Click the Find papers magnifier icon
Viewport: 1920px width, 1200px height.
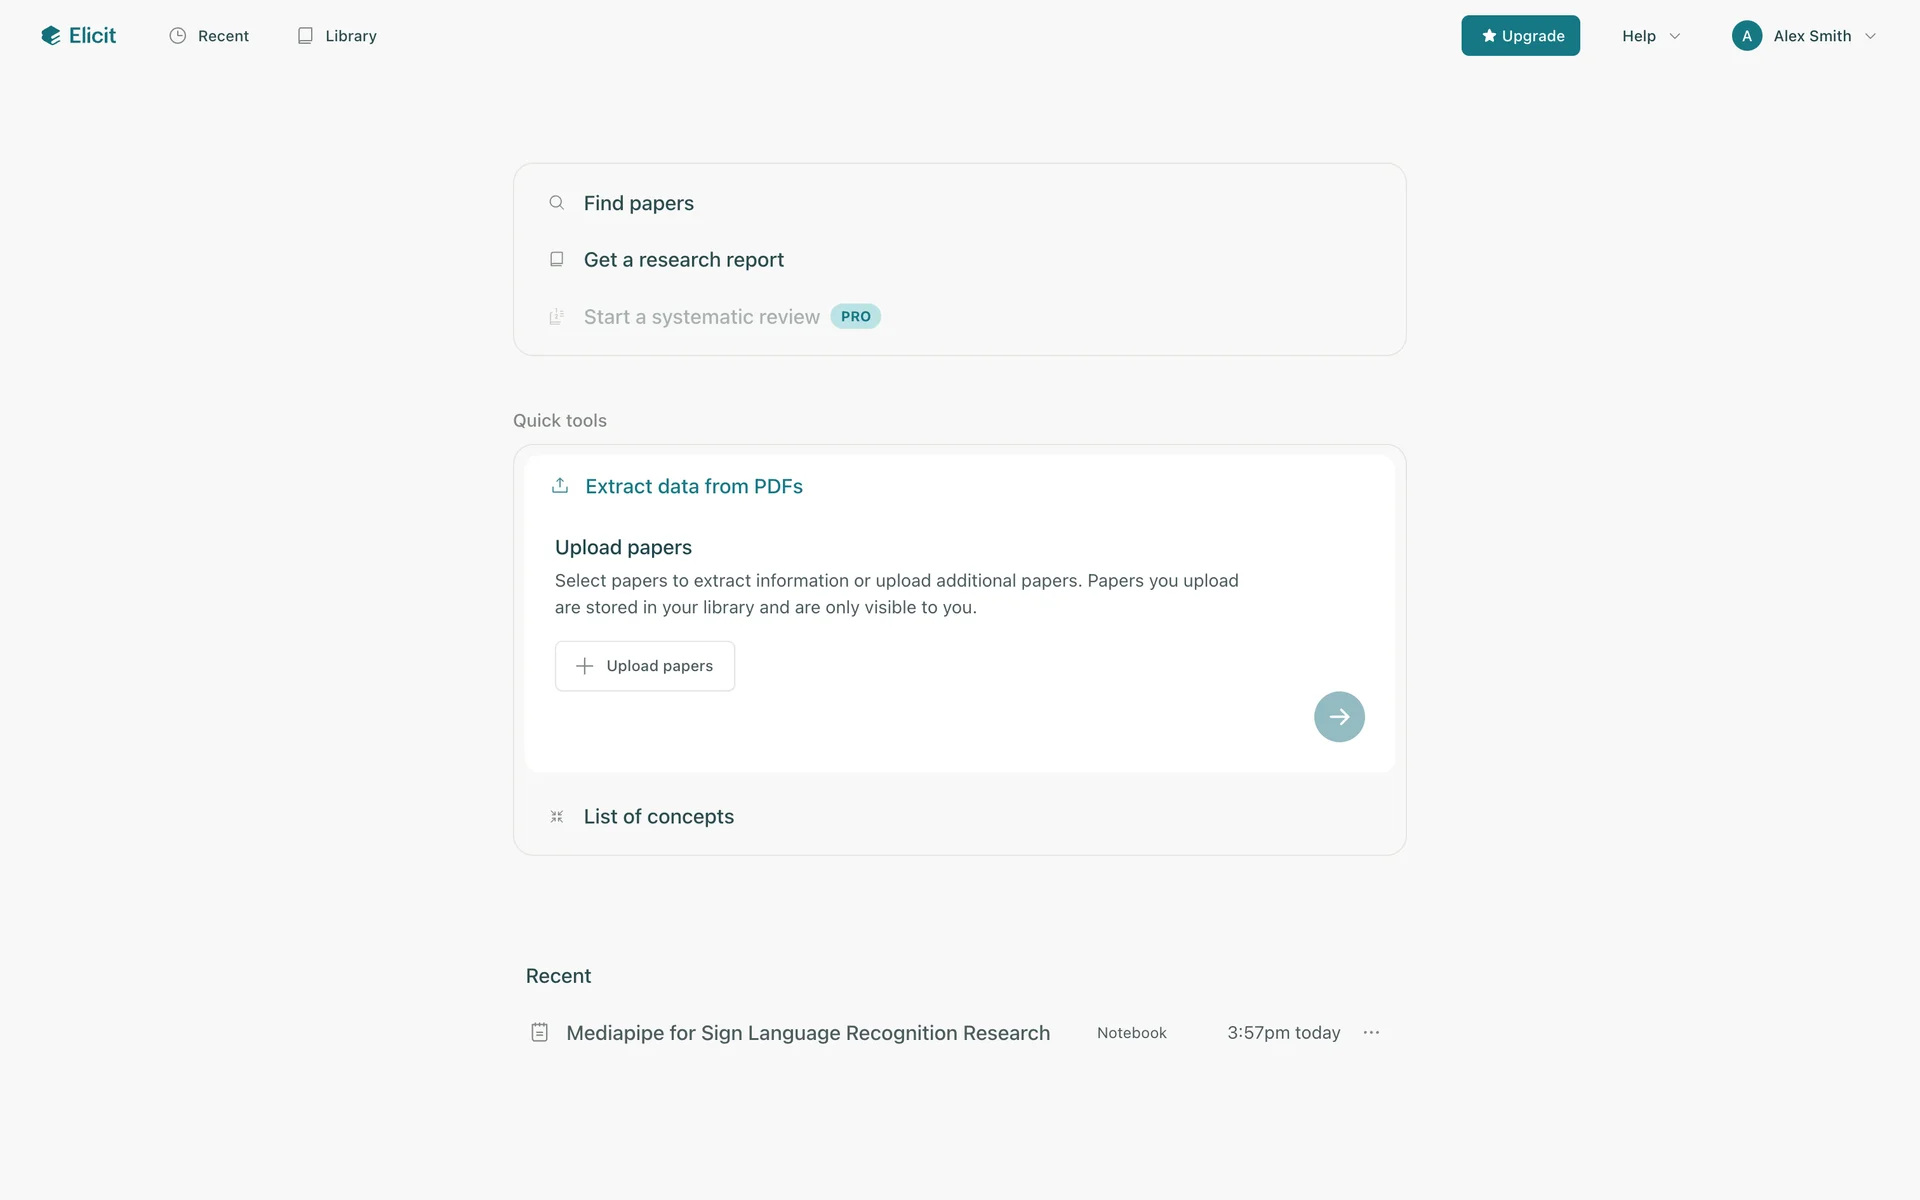557,203
